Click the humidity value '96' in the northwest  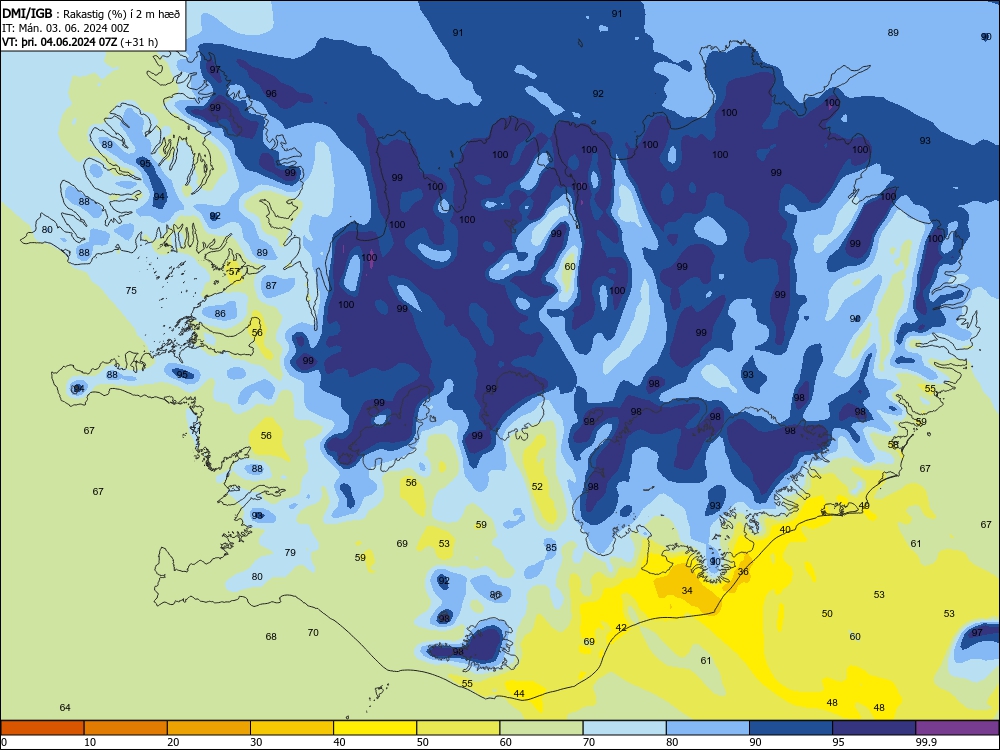pyautogui.click(x=271, y=94)
